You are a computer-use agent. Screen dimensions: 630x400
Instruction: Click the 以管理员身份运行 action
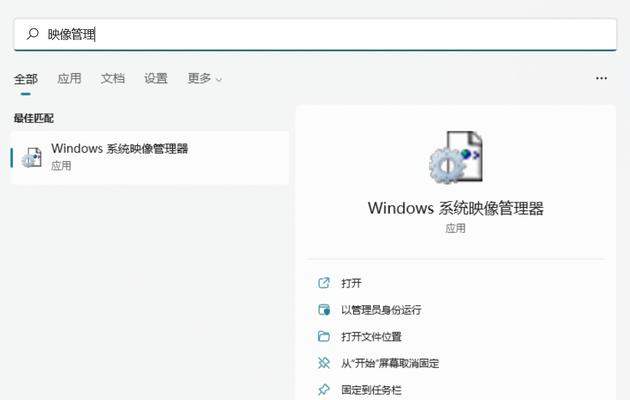(381, 310)
